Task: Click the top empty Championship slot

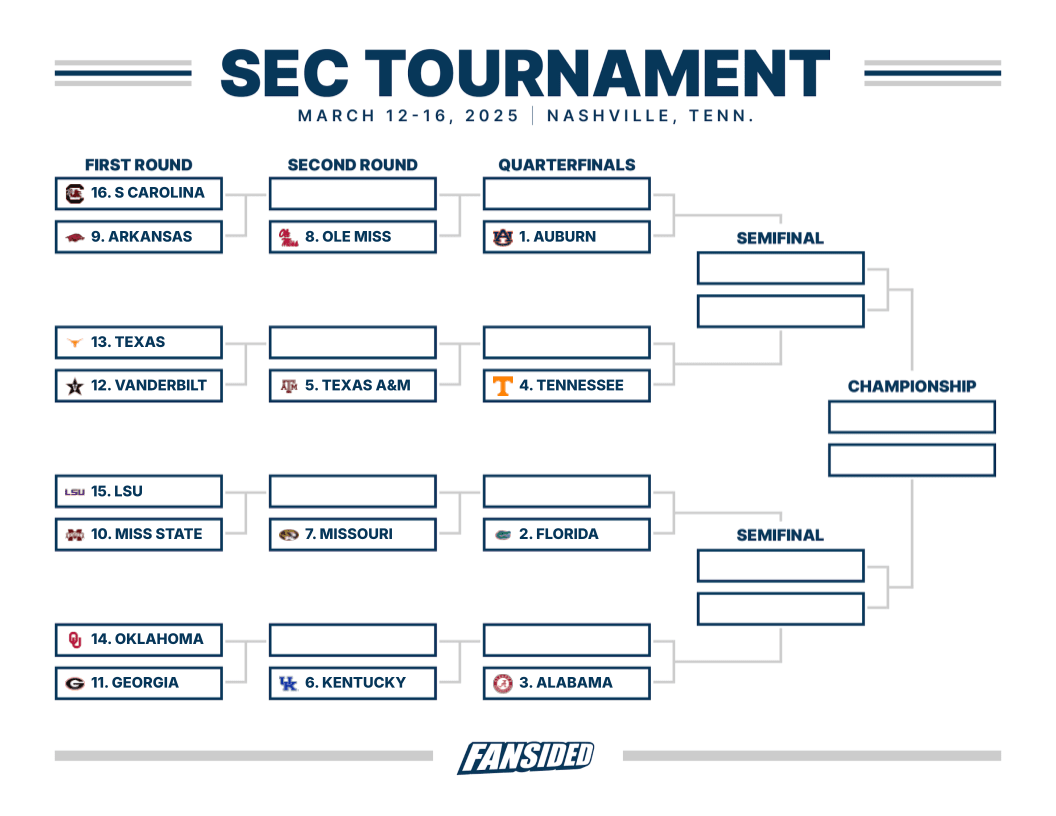Action: click(911, 417)
